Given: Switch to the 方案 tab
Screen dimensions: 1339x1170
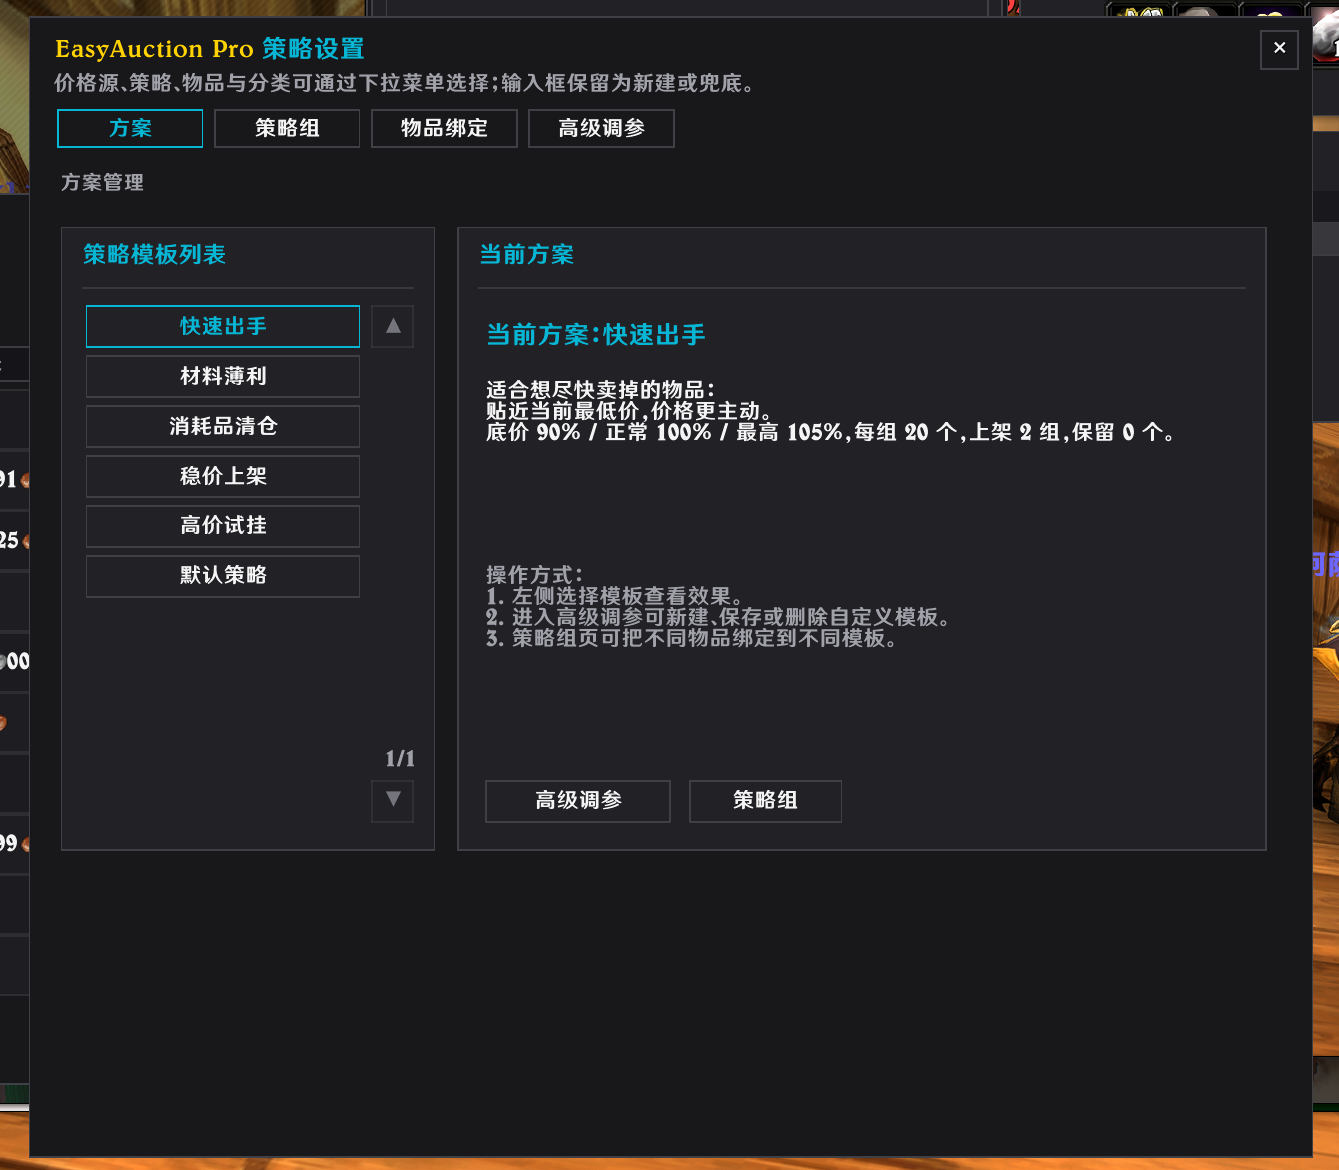Looking at the screenshot, I should point(130,128).
